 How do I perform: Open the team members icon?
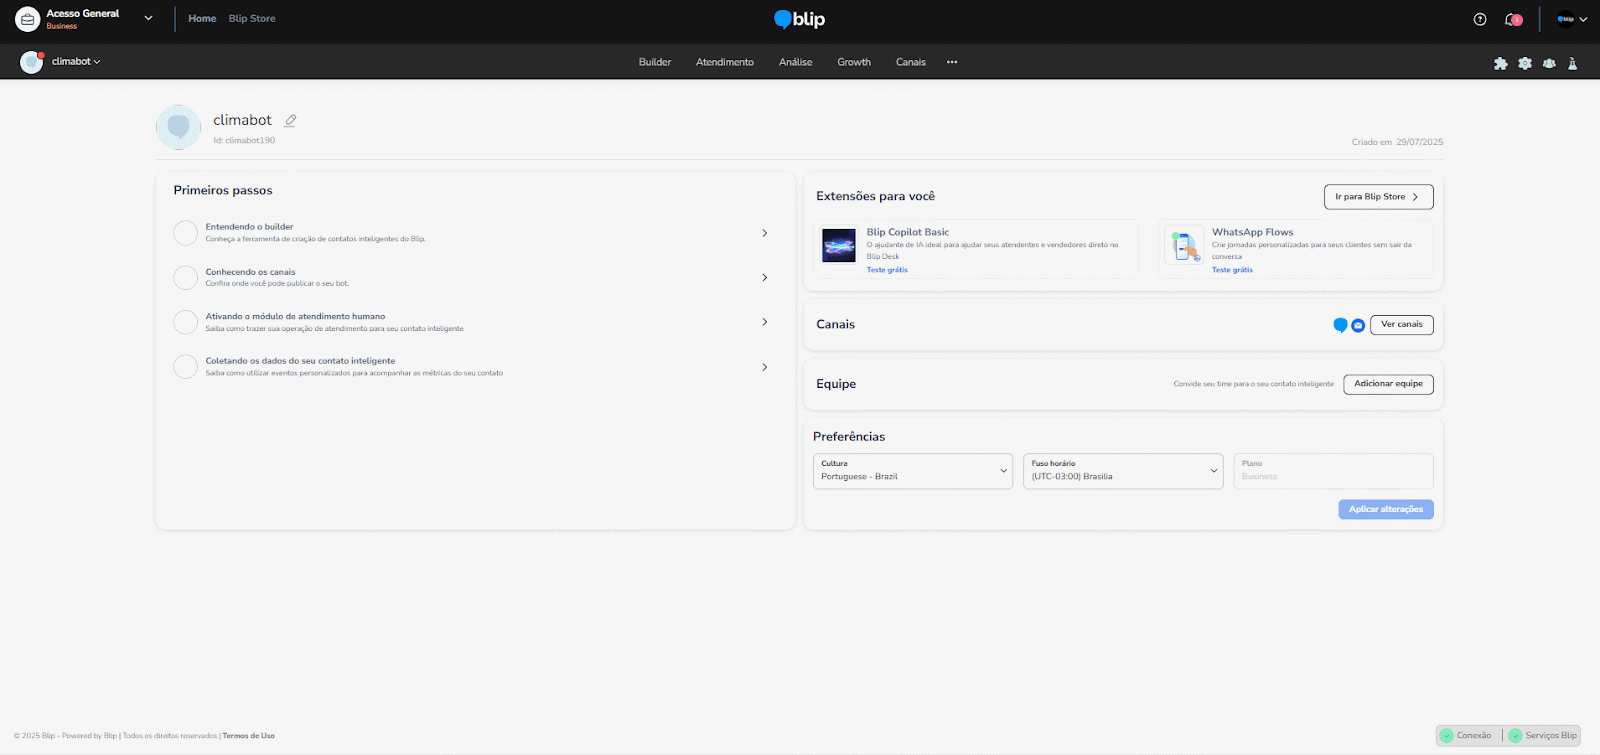point(1549,63)
